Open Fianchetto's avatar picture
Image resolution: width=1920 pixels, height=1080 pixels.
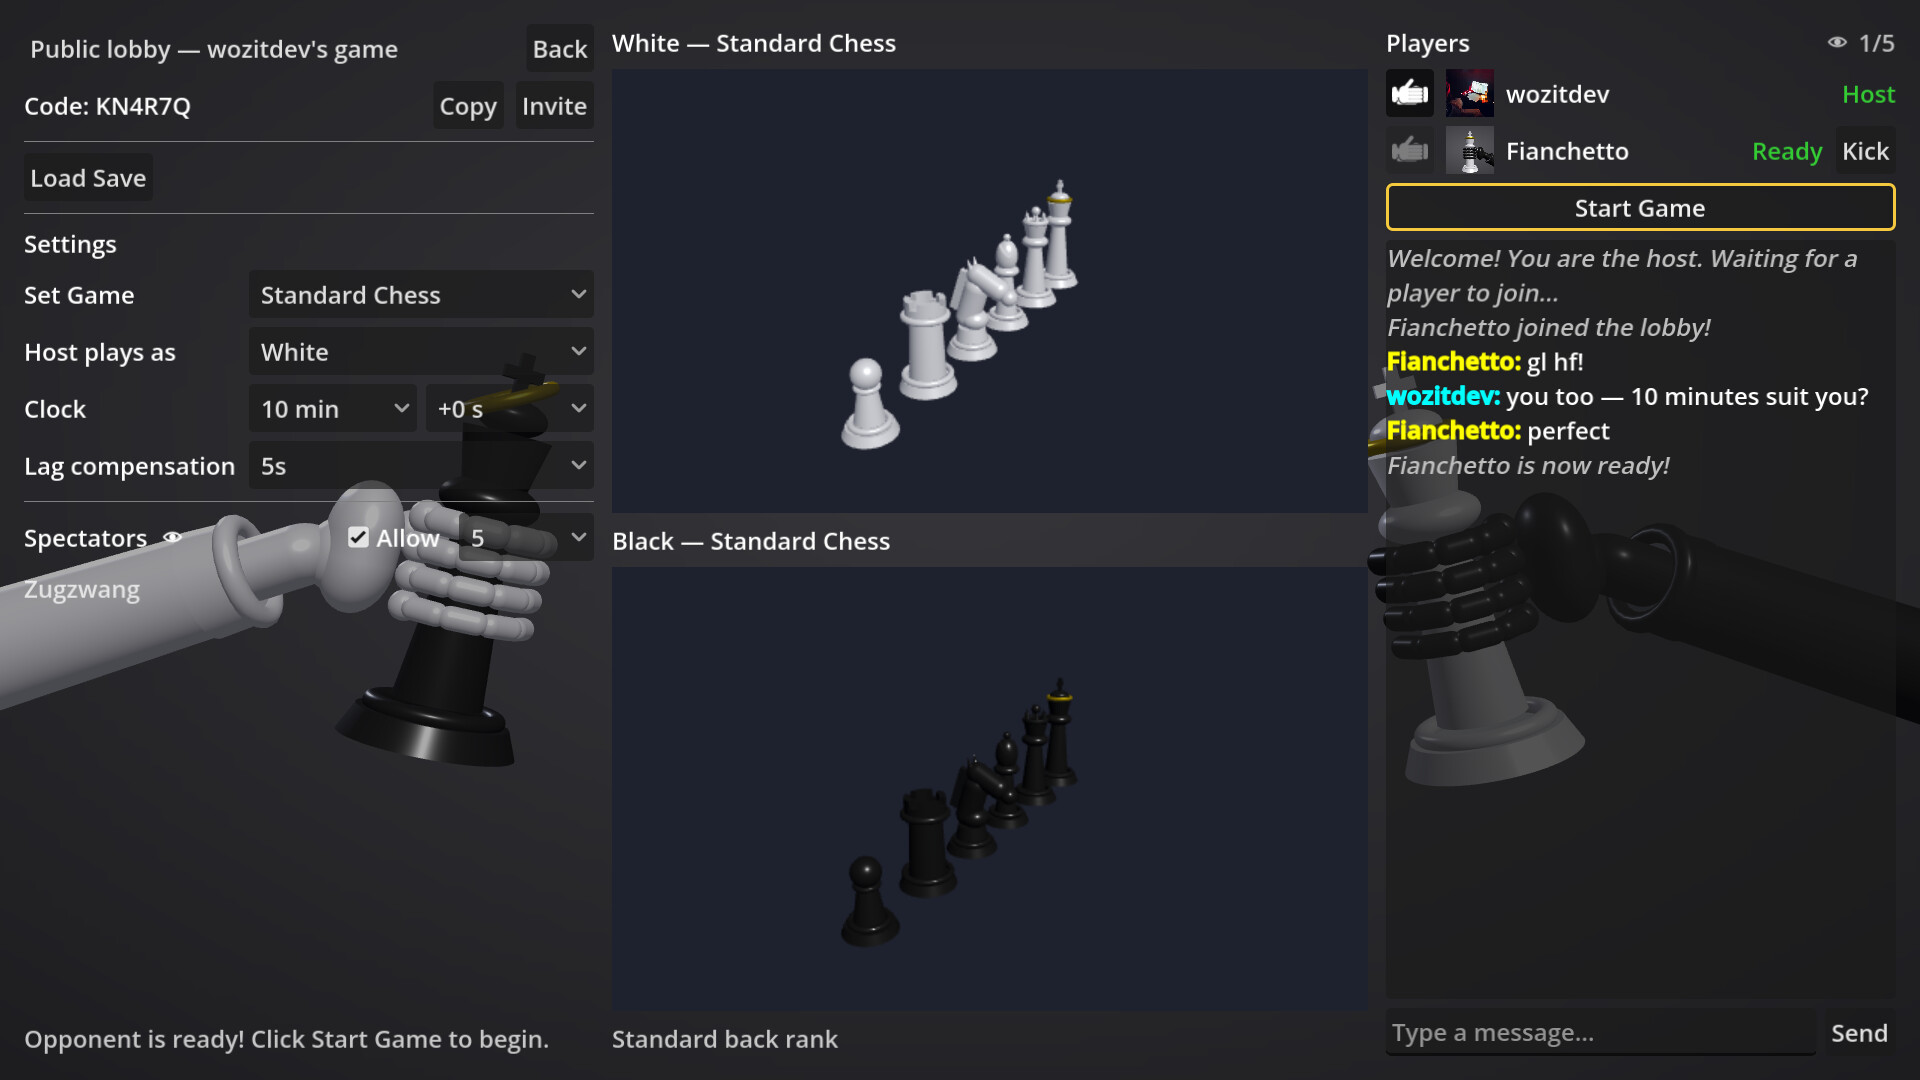click(x=1470, y=151)
